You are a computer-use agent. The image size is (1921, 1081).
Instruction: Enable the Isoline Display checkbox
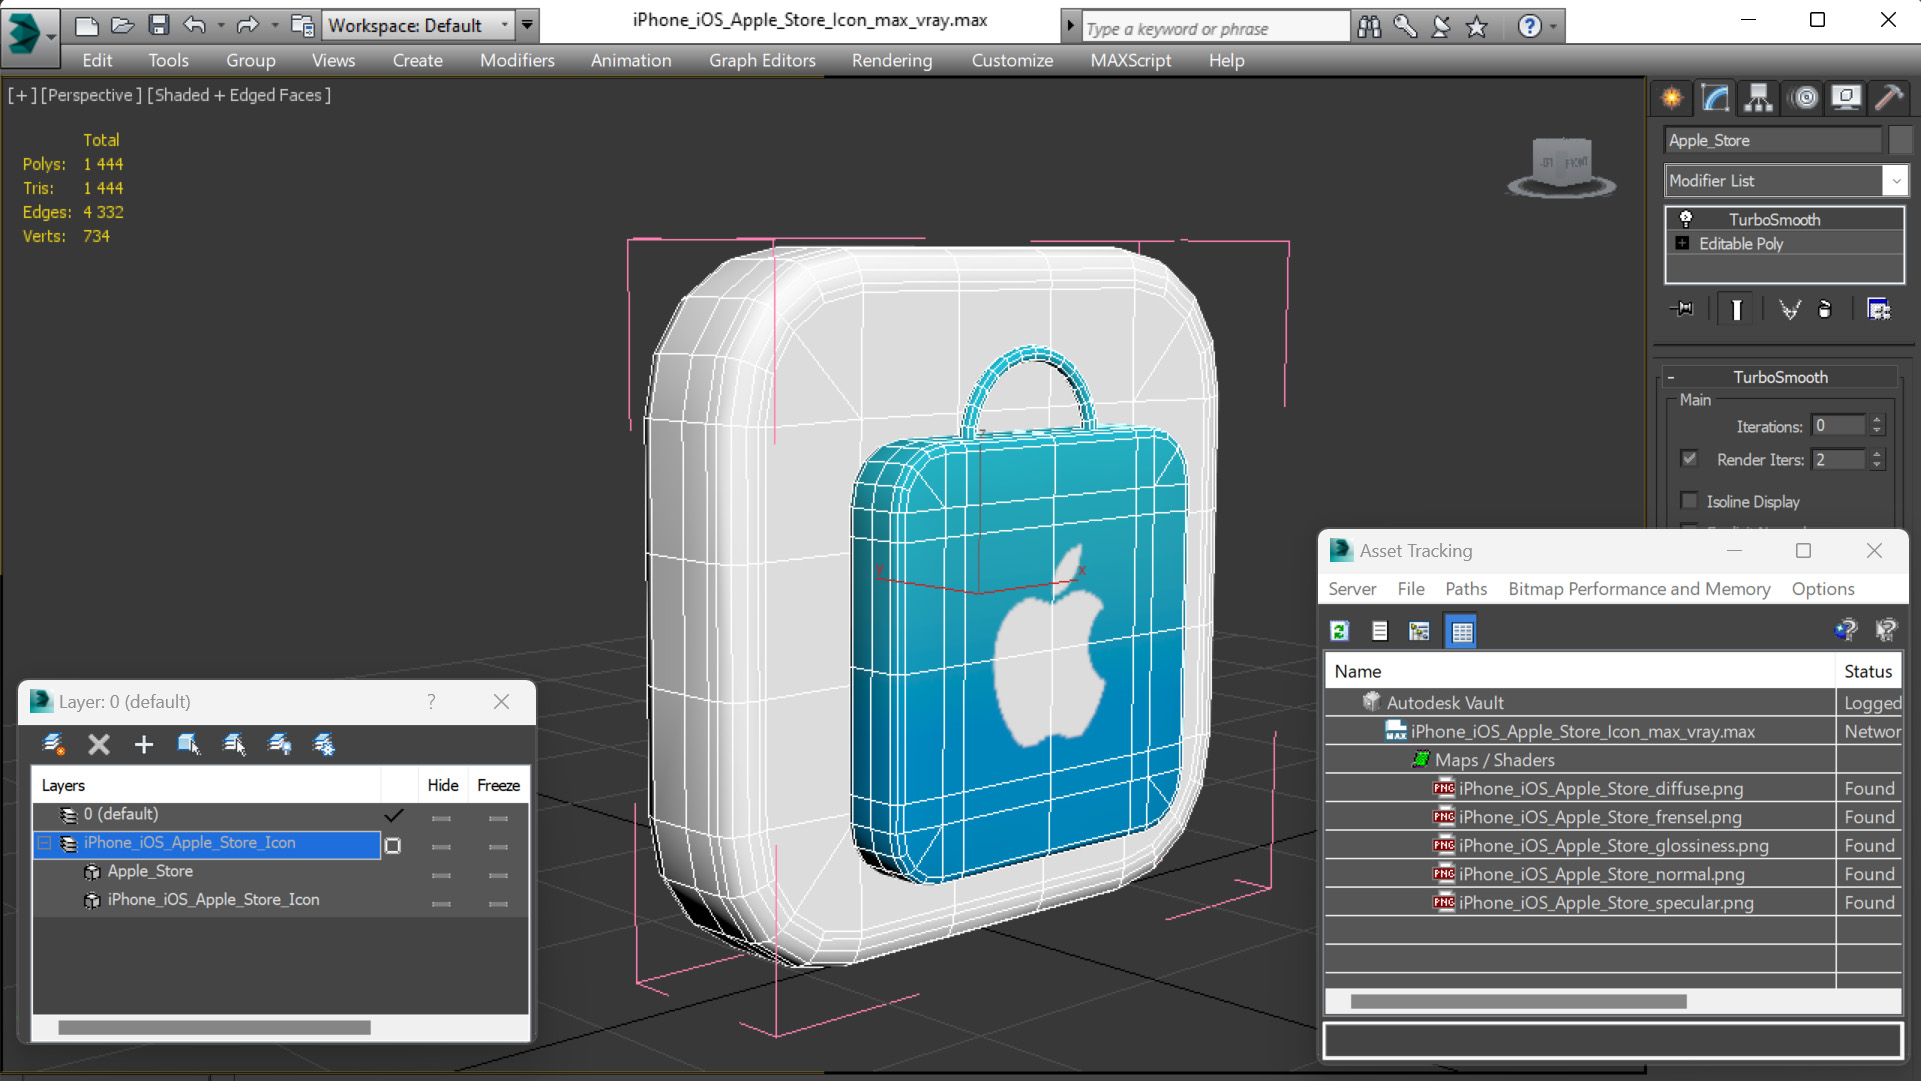point(1690,501)
